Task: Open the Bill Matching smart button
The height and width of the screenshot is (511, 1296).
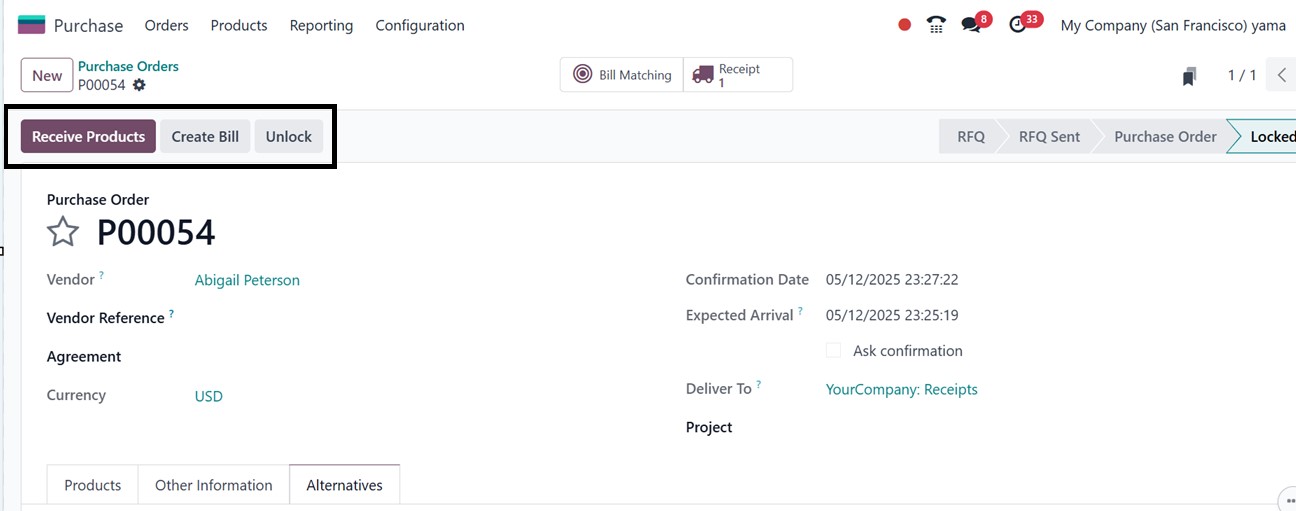Action: [x=622, y=75]
